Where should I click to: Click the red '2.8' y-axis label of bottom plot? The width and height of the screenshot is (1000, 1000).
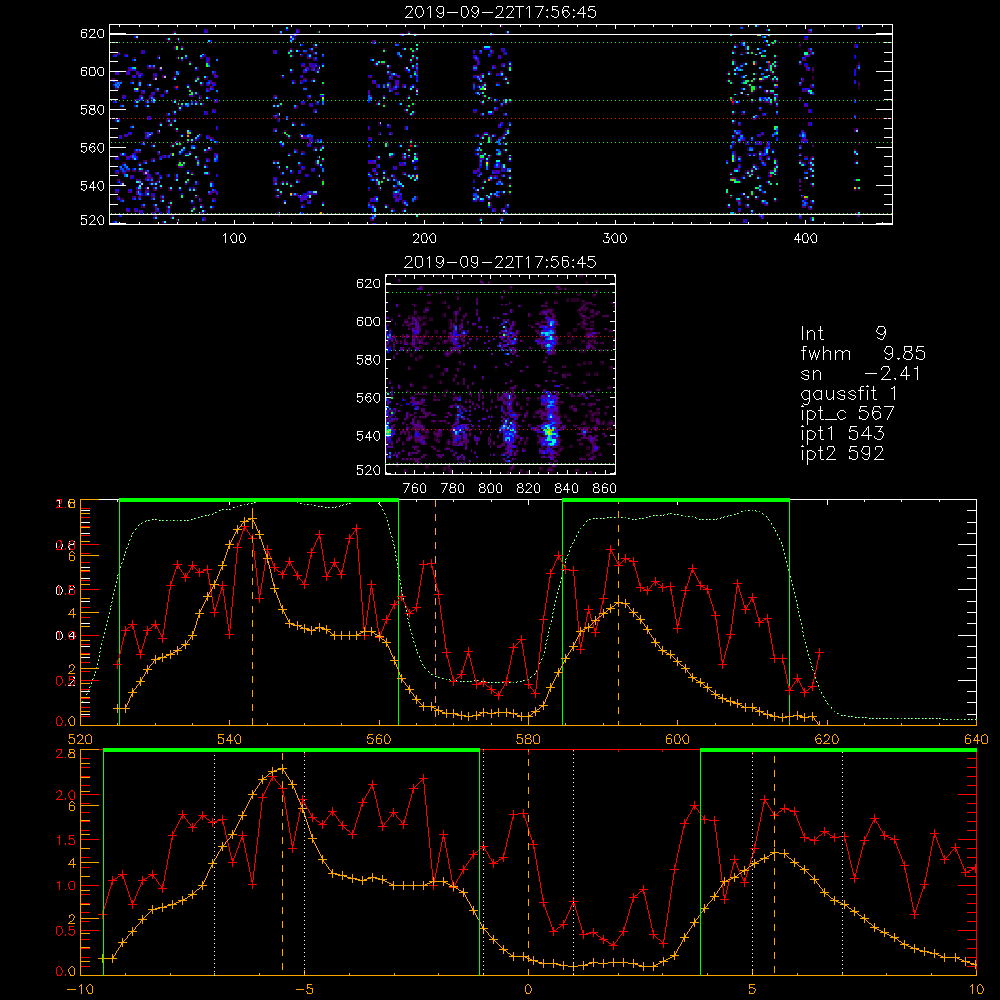coord(66,754)
